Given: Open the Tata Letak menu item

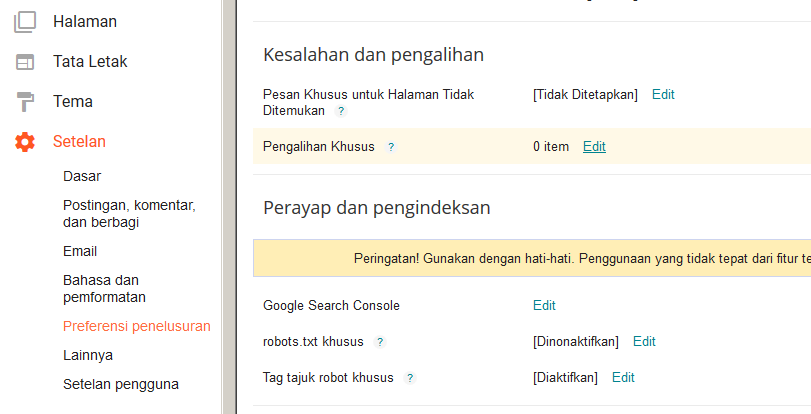Looking at the screenshot, I should click(x=90, y=62).
